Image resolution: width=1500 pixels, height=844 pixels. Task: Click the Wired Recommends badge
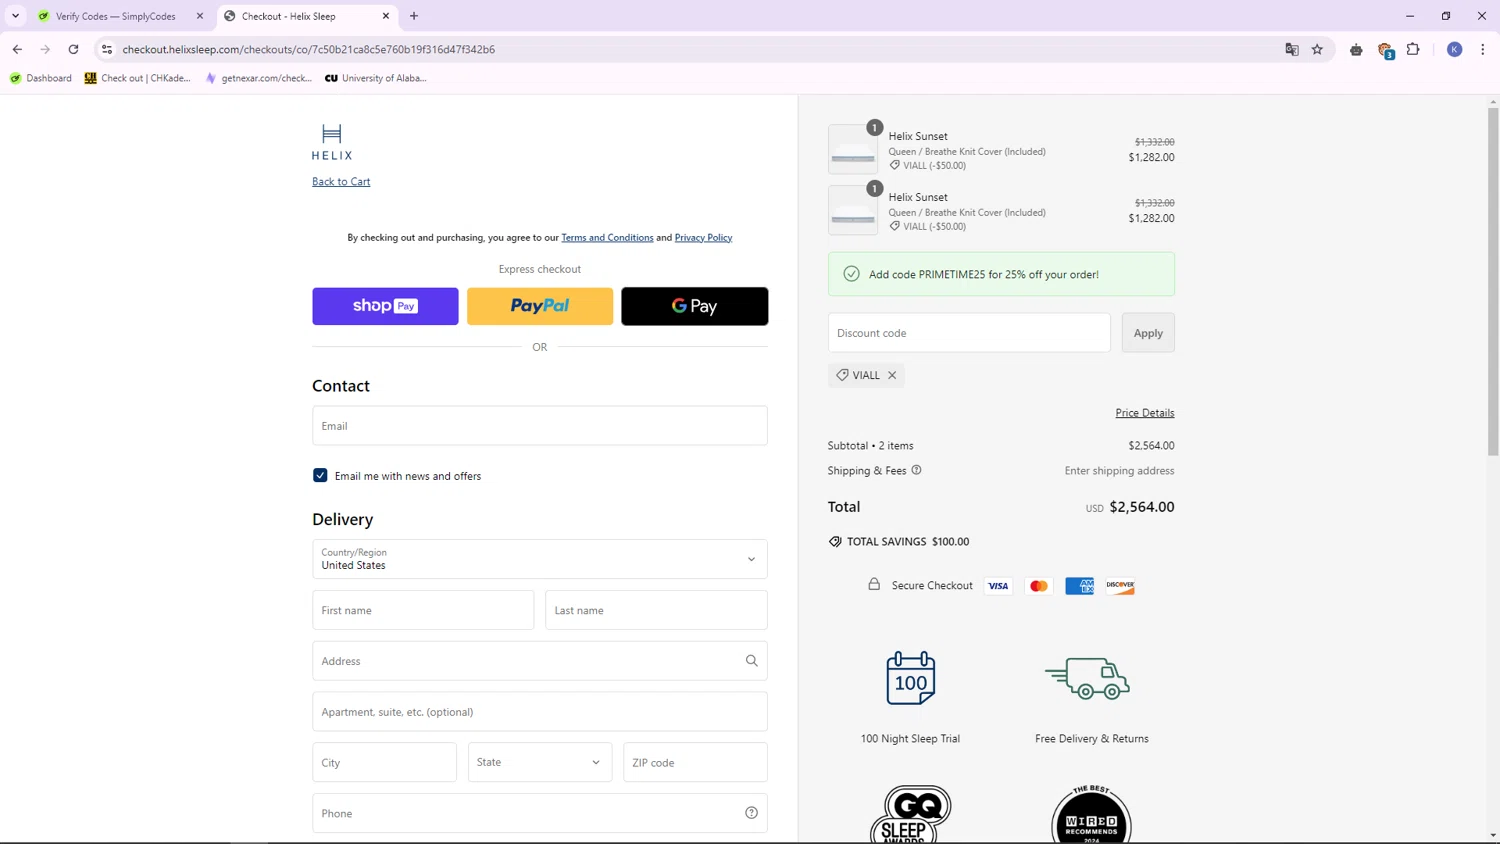point(1091,814)
